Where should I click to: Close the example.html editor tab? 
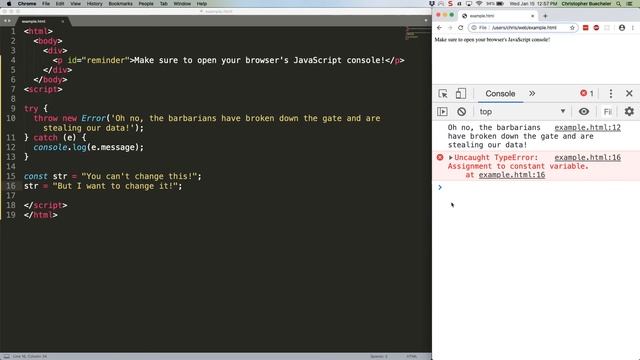tap(62, 21)
